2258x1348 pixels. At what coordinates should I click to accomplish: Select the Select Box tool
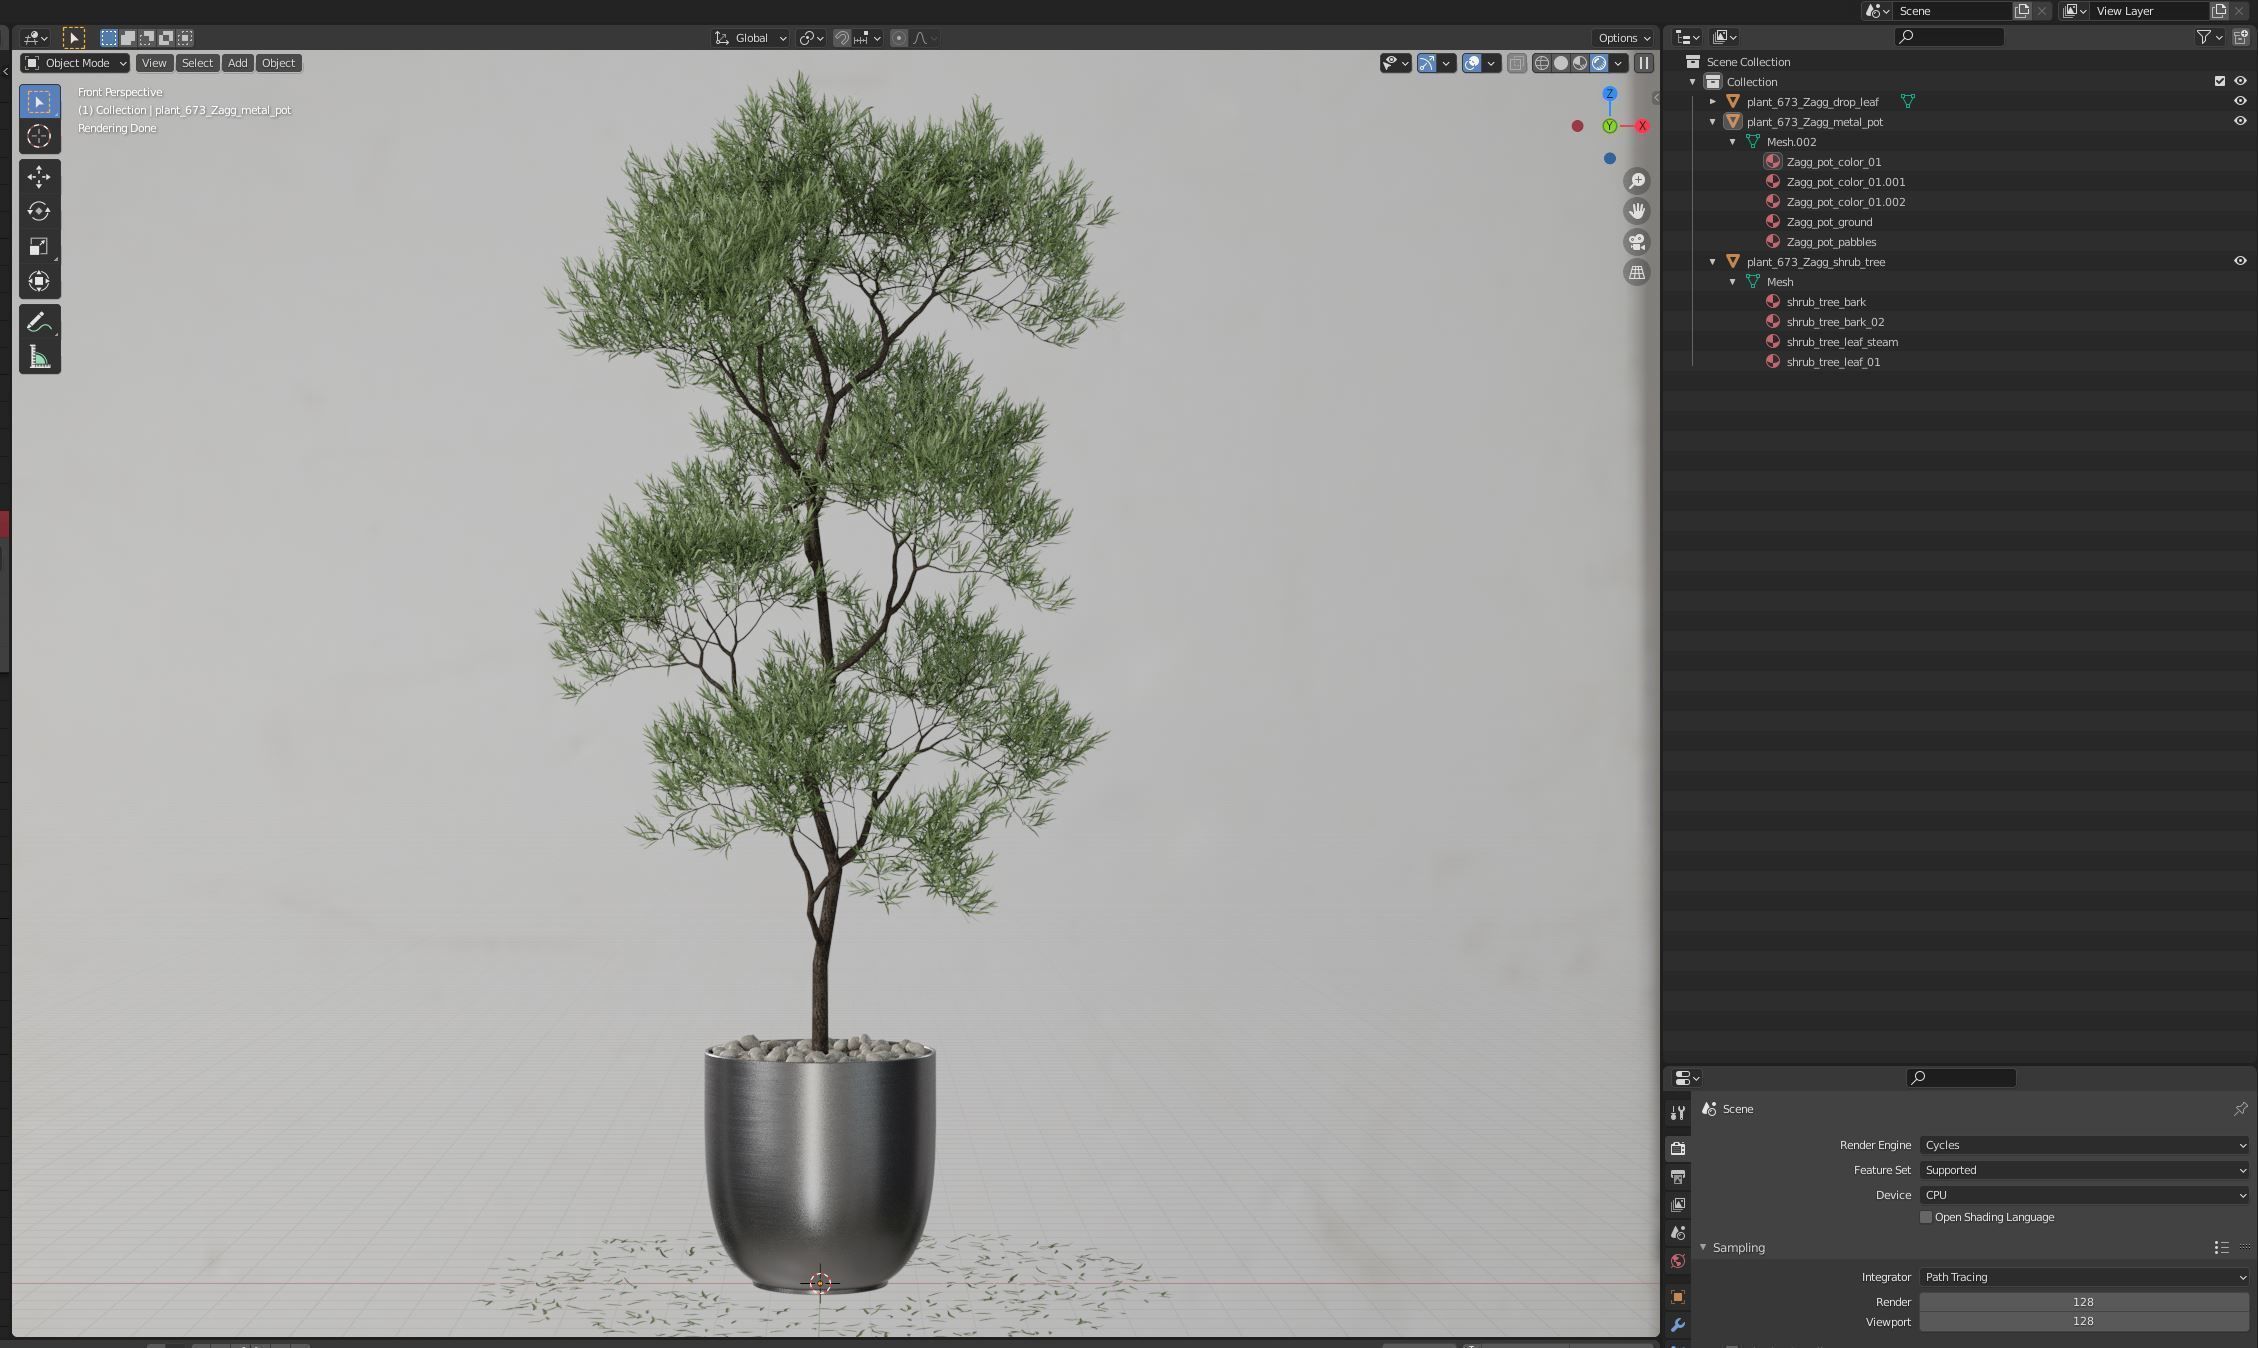[39, 101]
